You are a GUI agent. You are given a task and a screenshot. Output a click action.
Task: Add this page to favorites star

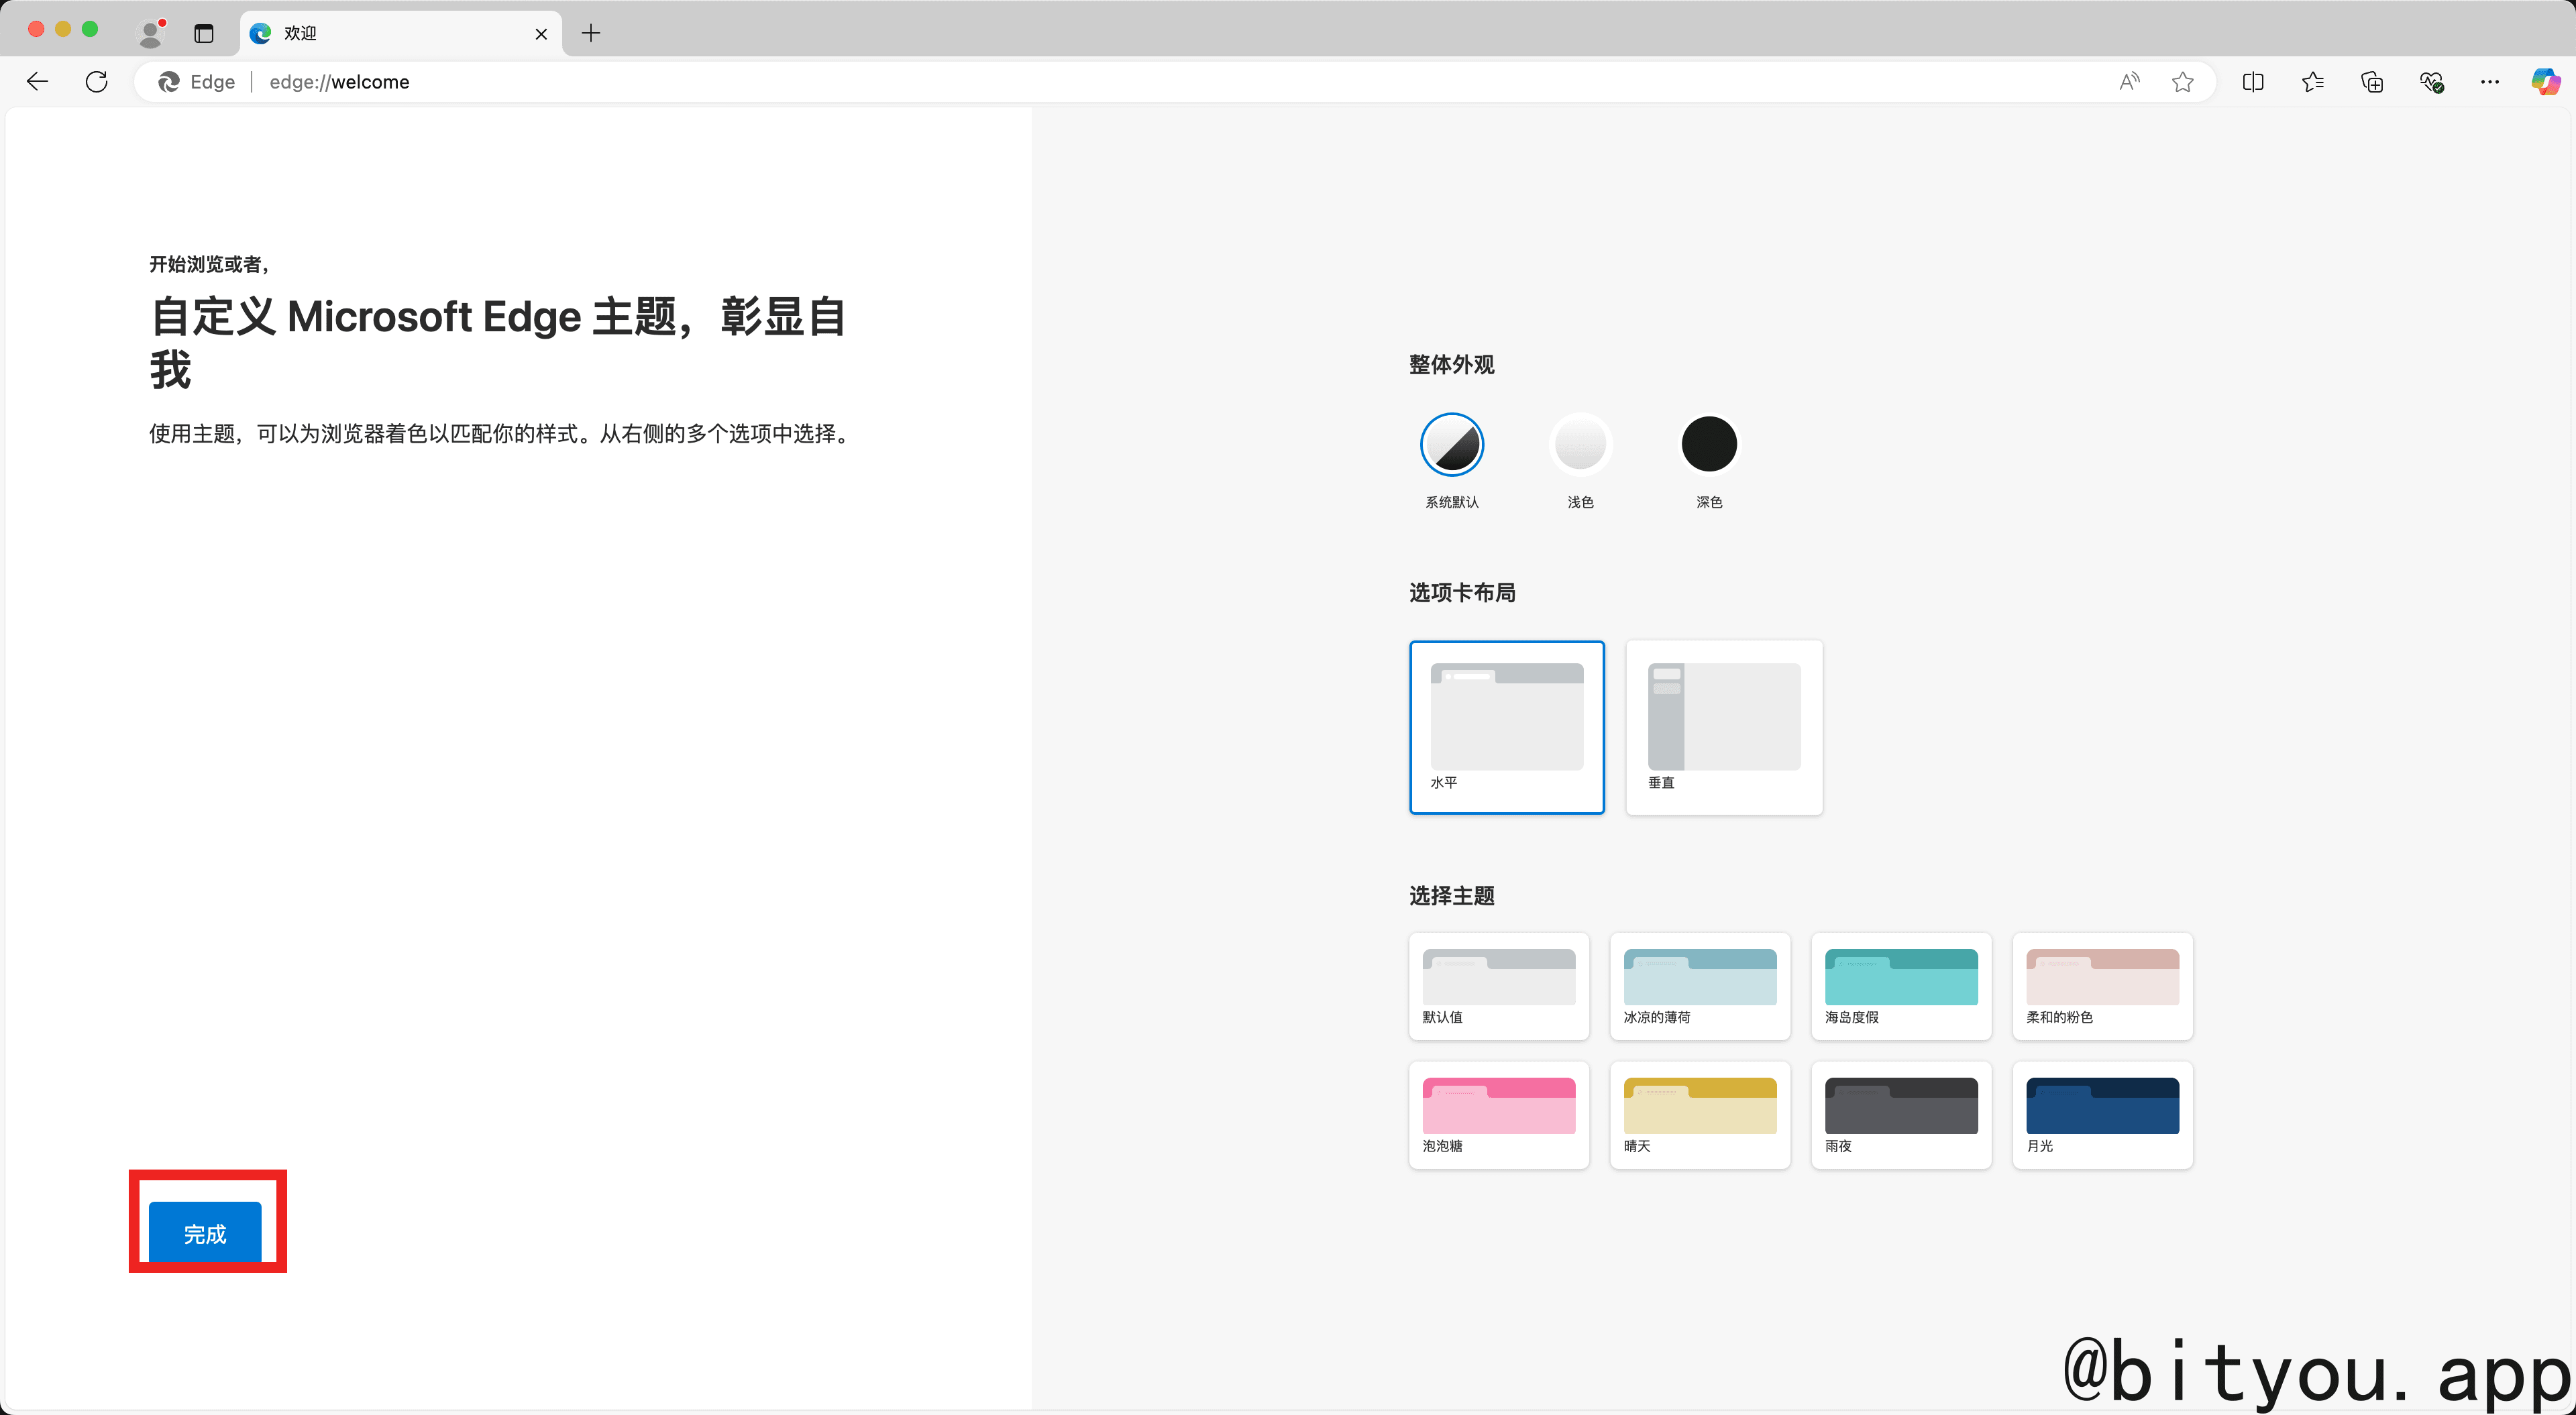pos(2183,82)
